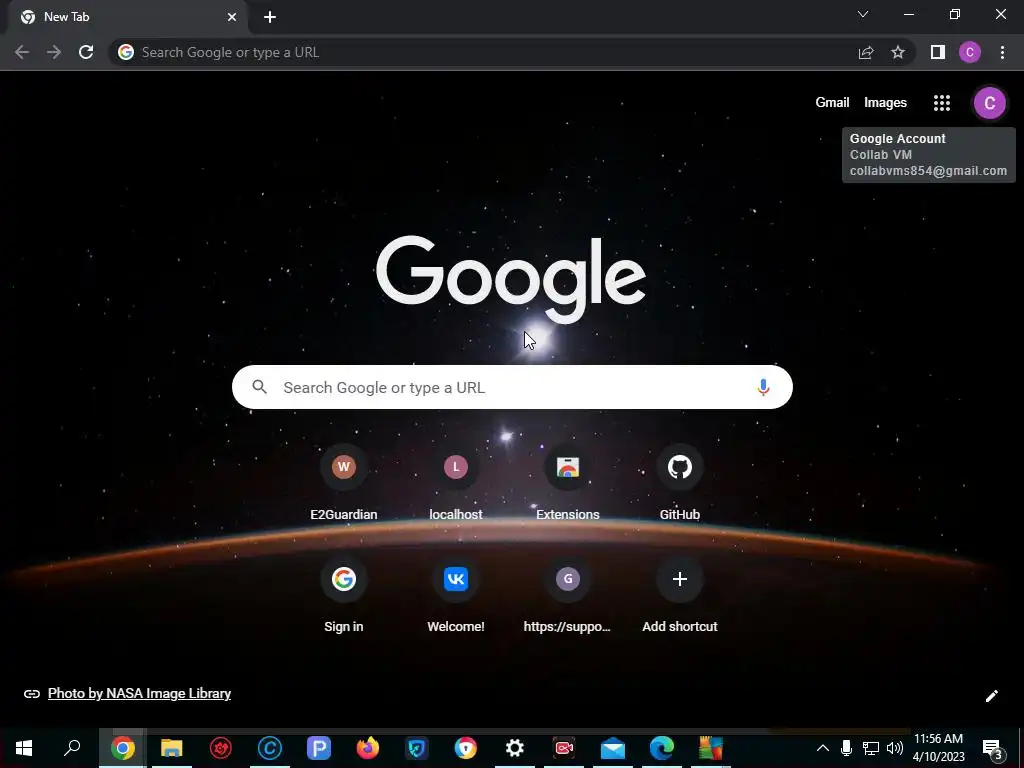Open the https://suppo... shortcut

tap(568, 596)
